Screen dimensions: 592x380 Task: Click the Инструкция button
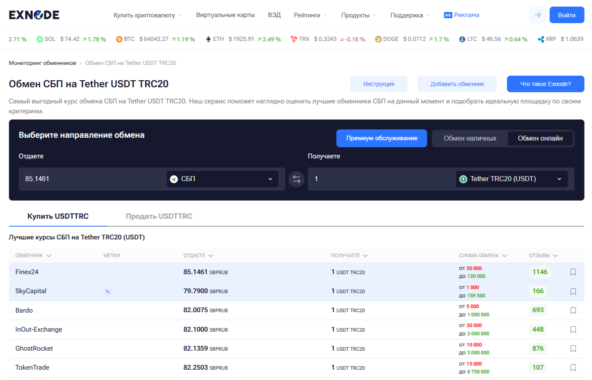coord(379,84)
